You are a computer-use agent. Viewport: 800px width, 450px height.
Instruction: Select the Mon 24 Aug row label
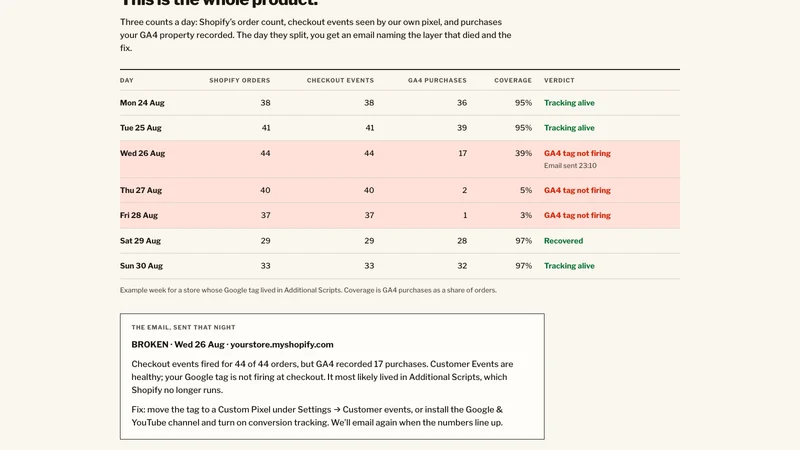coord(142,103)
